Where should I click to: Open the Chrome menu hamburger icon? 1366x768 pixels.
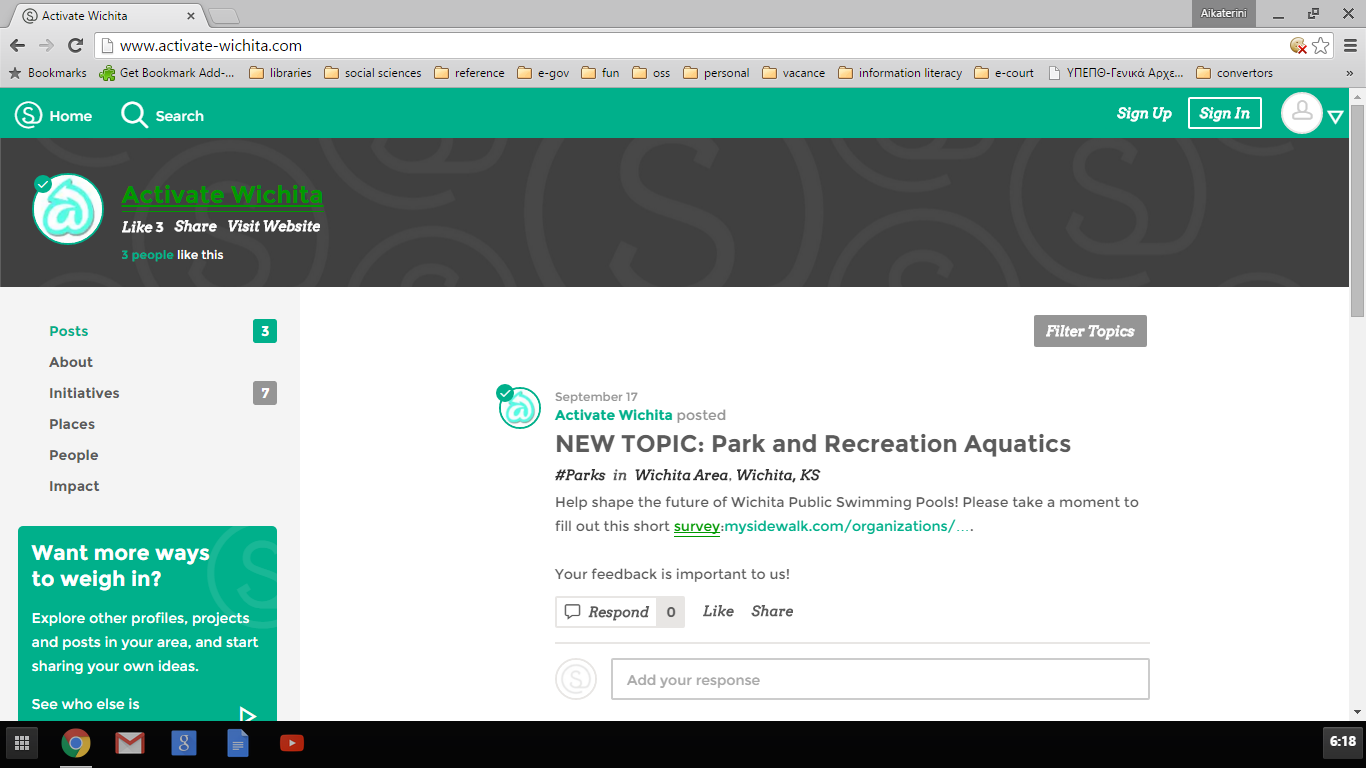coord(1350,45)
